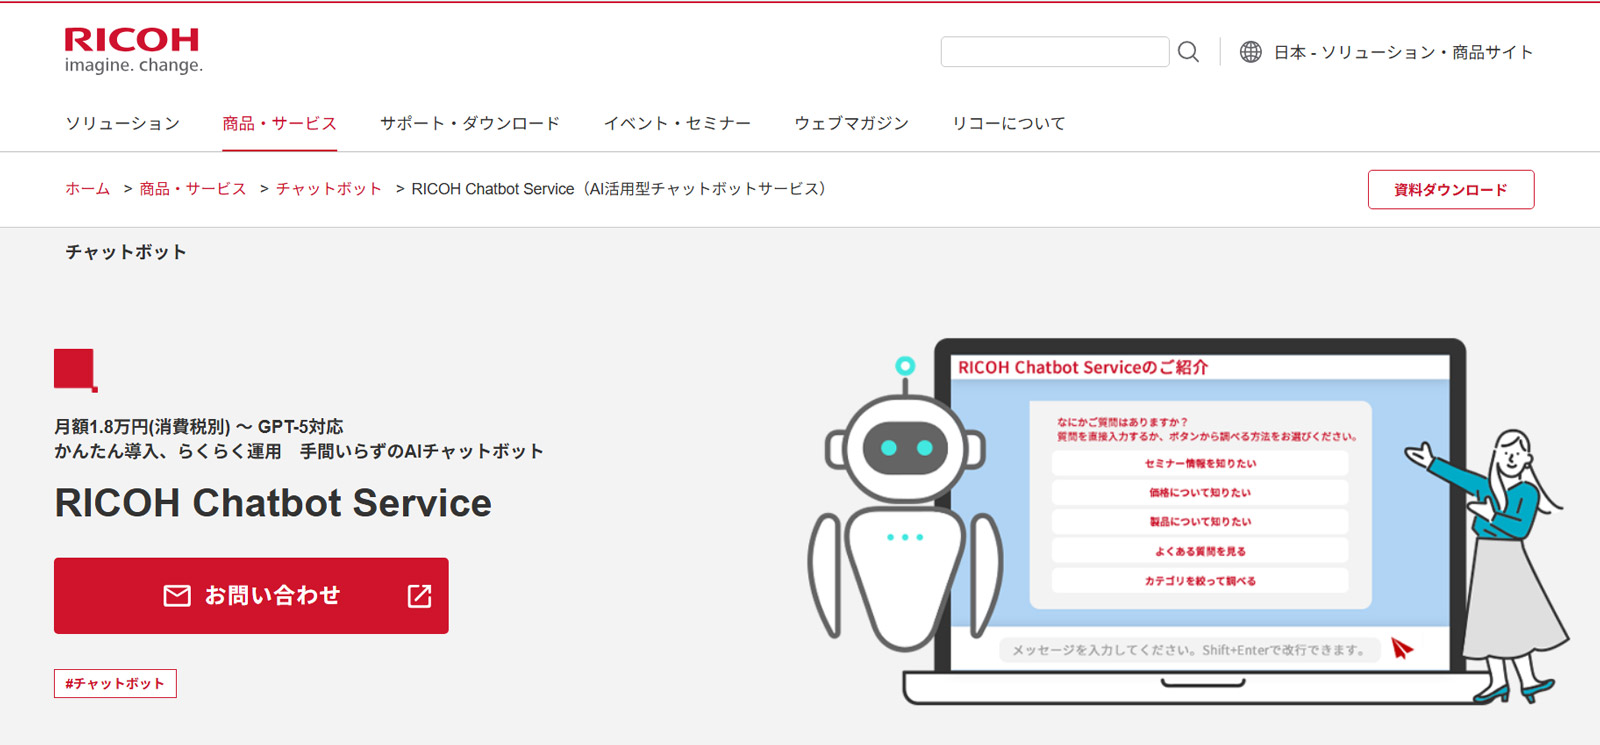Click the #チャットボット tag
This screenshot has height=745, width=1600.
tap(115, 684)
